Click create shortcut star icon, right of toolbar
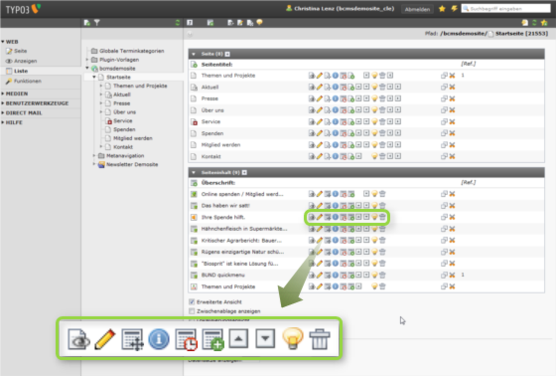Screen dimensions: 556x376 [544, 23]
